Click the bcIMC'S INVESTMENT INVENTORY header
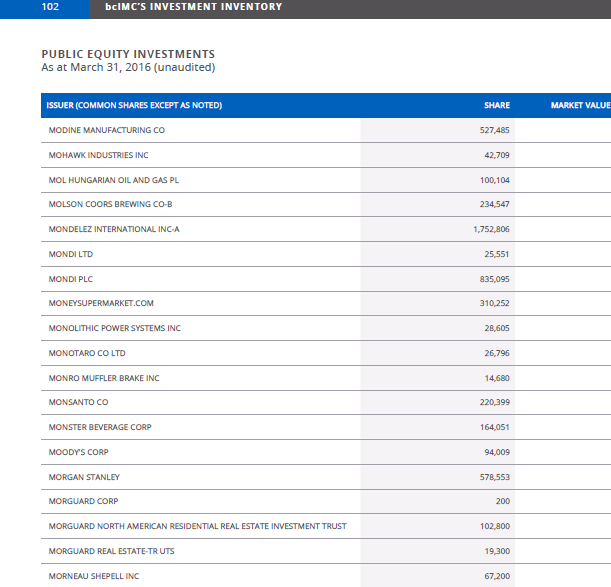The image size is (611, 587). (194, 7)
